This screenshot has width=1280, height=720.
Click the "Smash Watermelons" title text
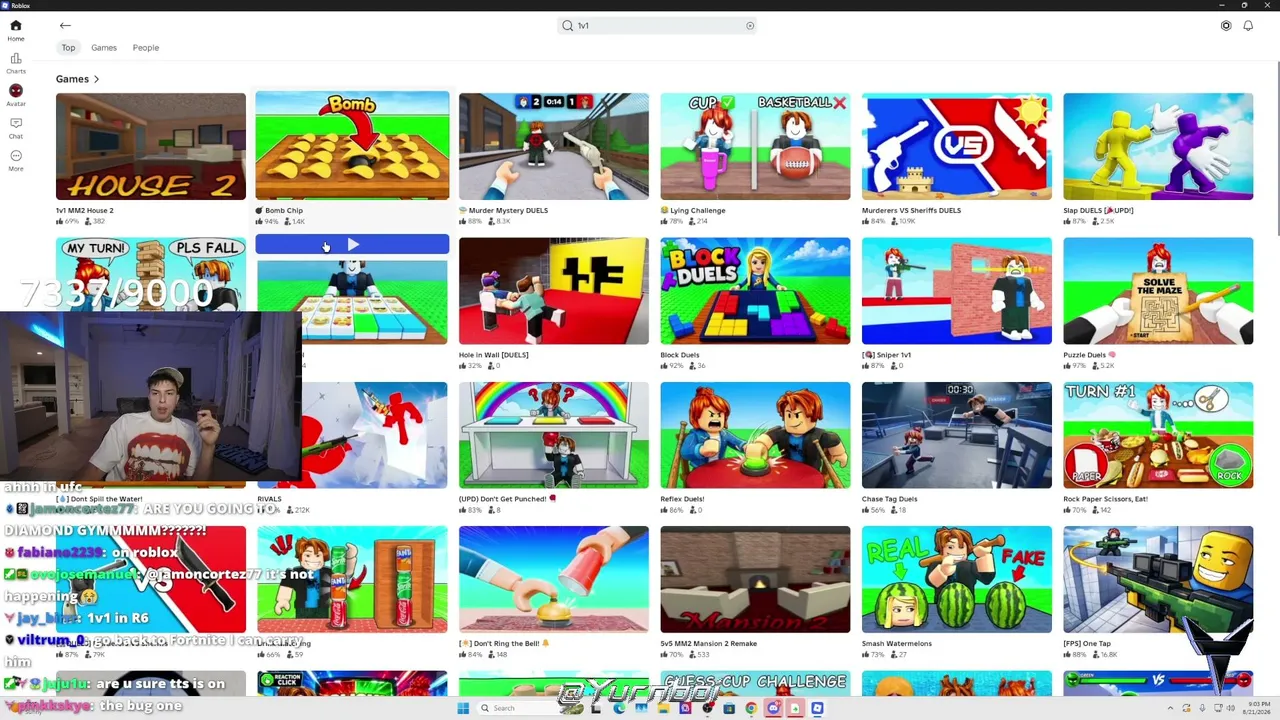(897, 644)
